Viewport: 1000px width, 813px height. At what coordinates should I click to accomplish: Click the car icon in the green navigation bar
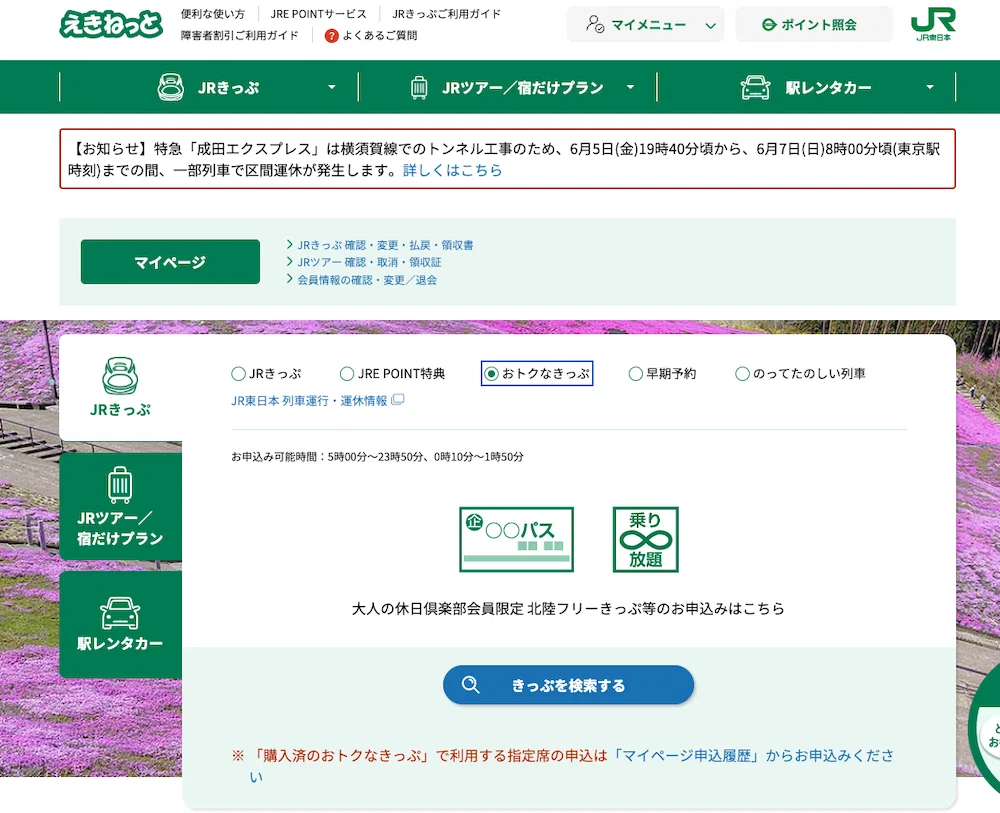[x=755, y=87]
